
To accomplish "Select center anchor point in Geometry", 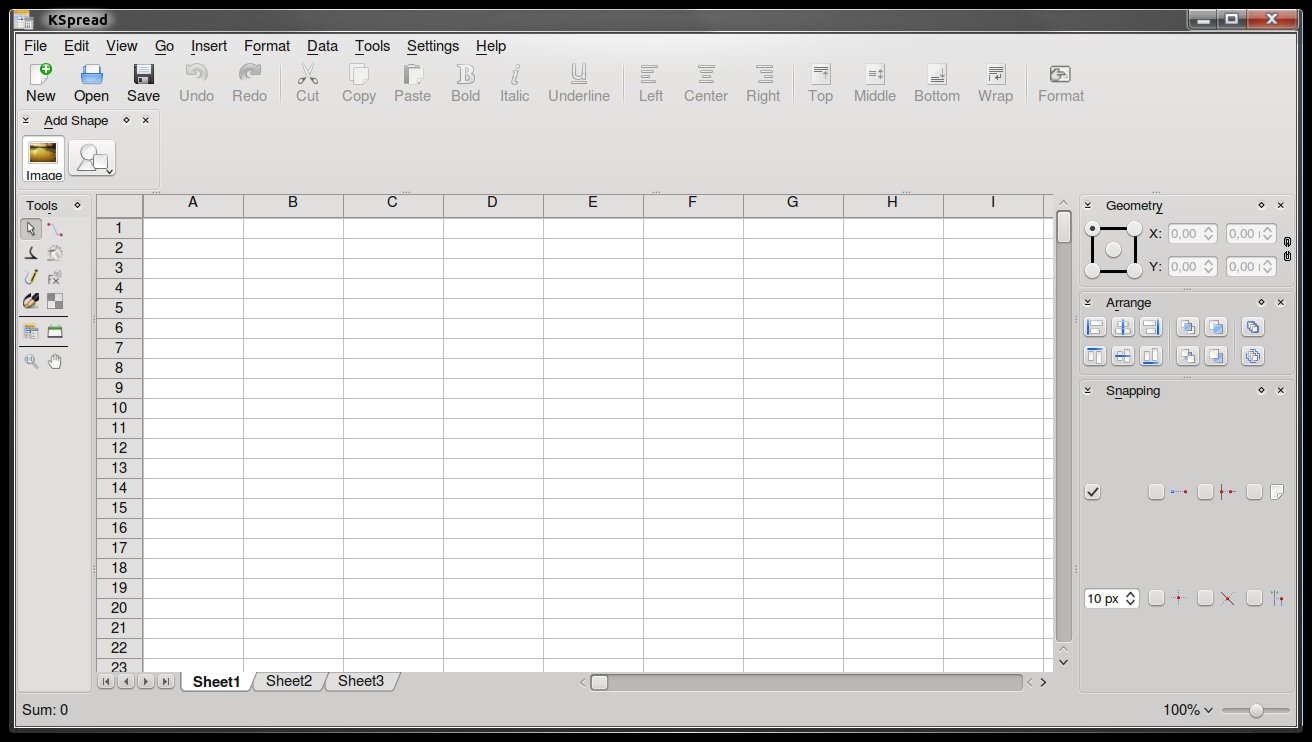I will click(x=1113, y=249).
